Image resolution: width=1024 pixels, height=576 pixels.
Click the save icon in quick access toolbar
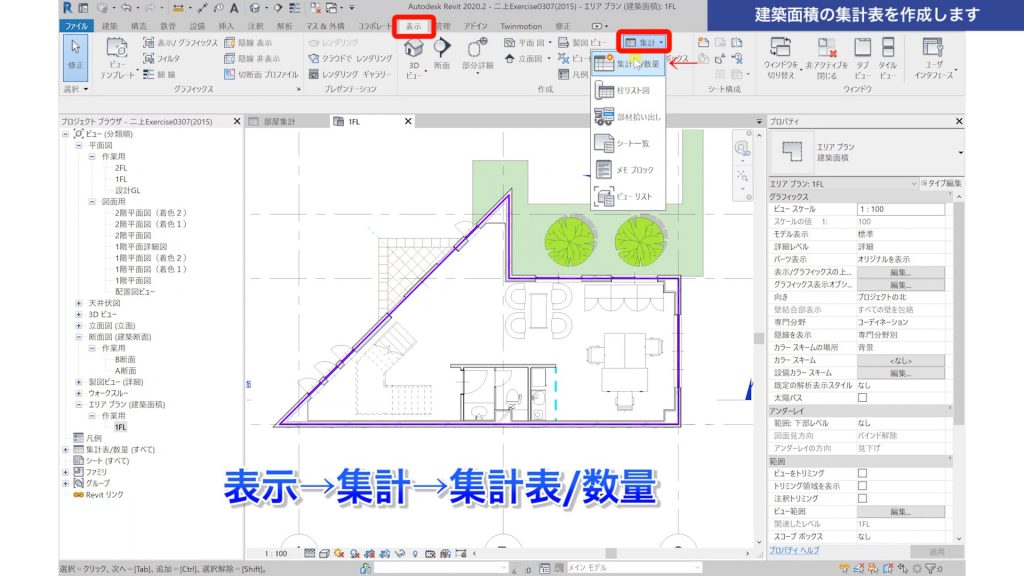(84, 9)
